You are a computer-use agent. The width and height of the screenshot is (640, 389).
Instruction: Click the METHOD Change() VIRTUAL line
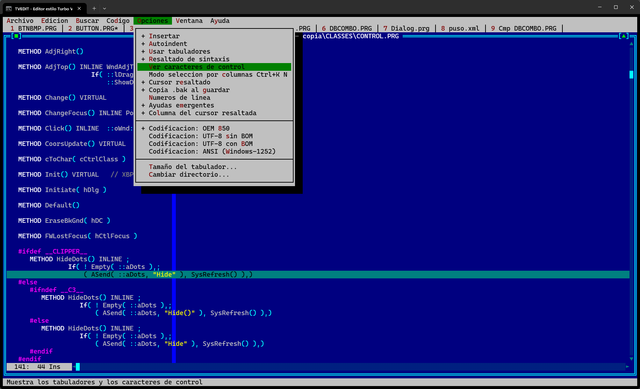tap(62, 98)
